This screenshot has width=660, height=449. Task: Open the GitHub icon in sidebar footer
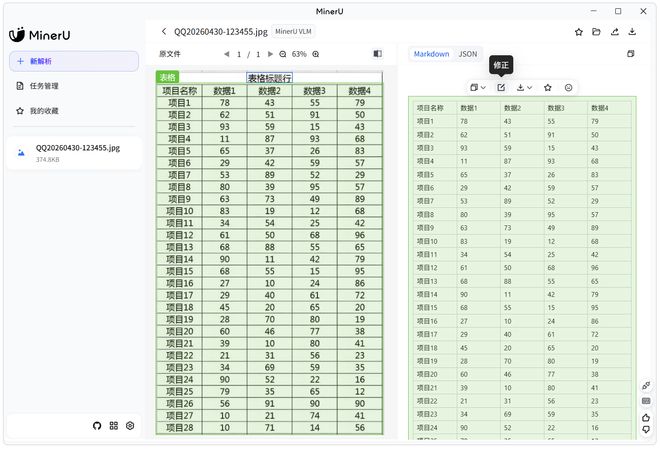click(x=97, y=426)
